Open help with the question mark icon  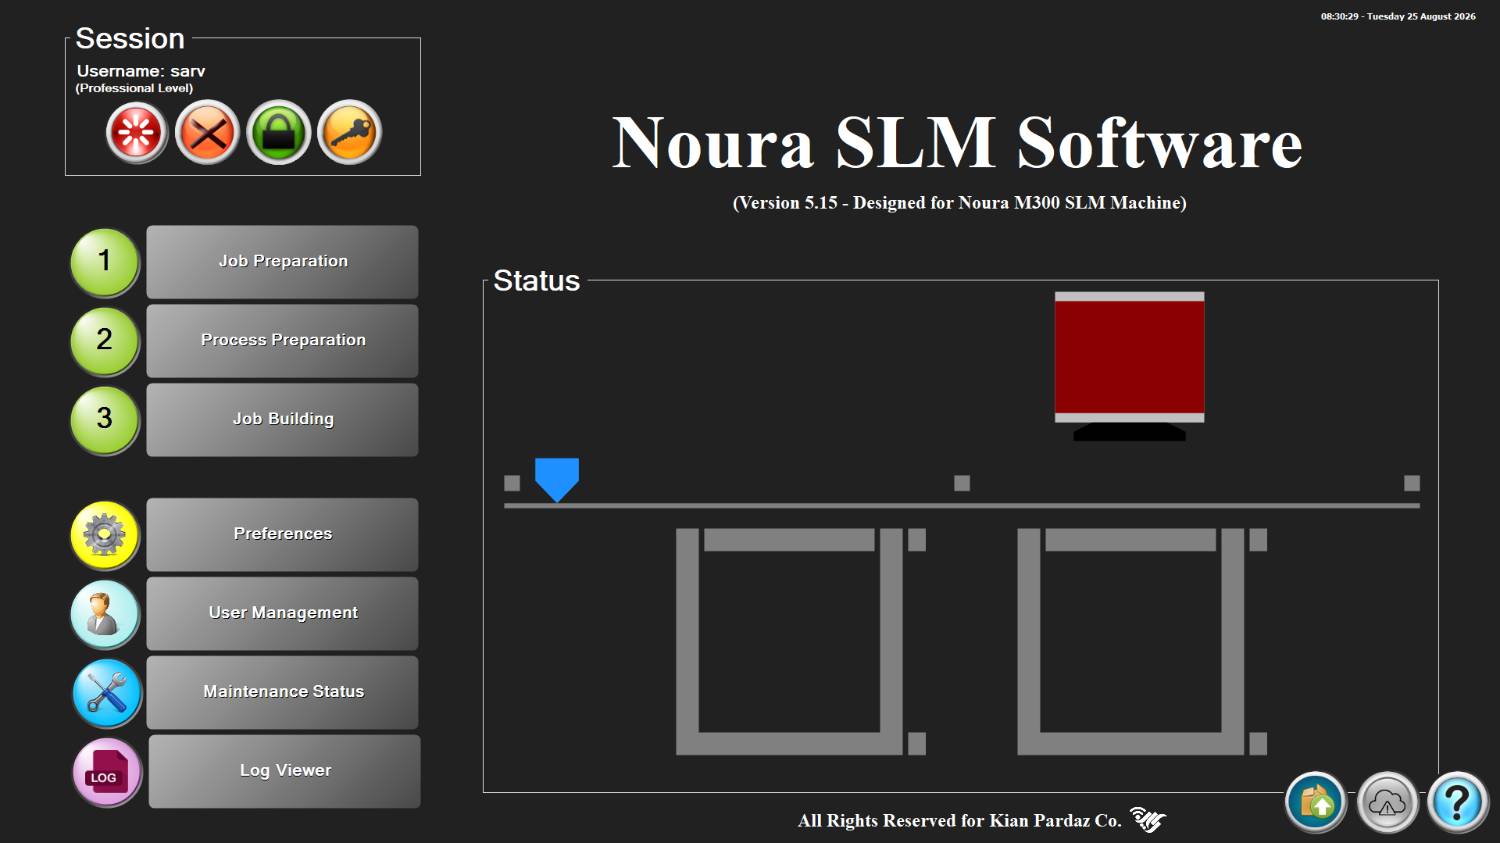pos(1457,802)
